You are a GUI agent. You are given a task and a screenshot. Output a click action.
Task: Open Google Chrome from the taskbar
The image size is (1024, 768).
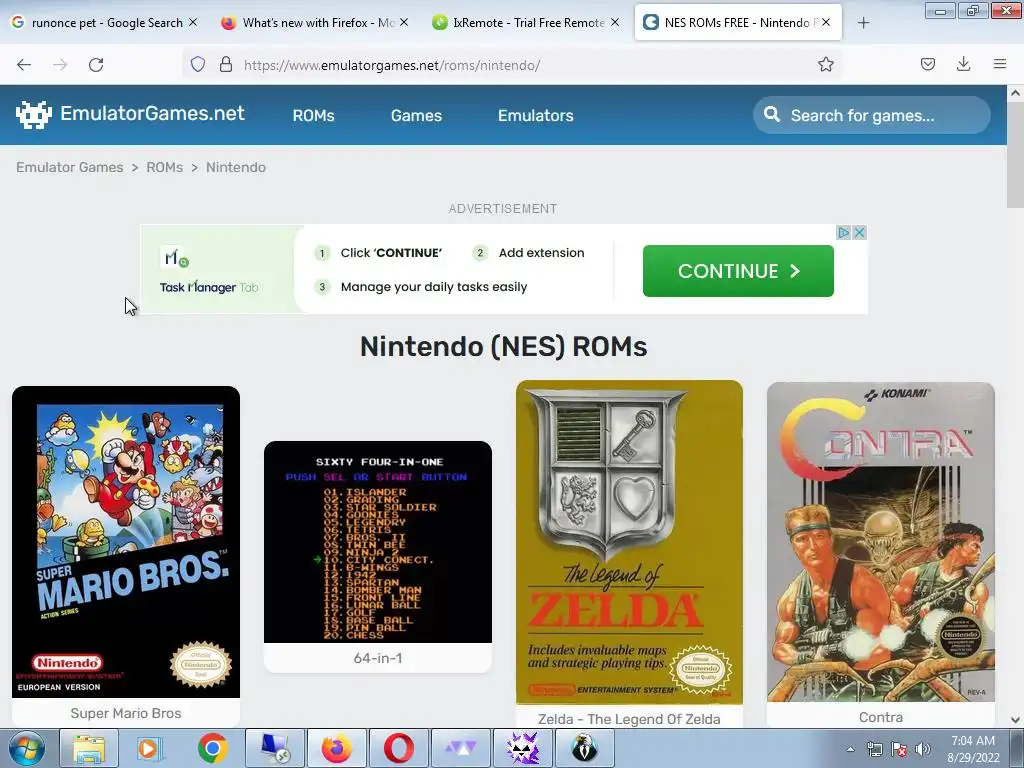coord(212,748)
